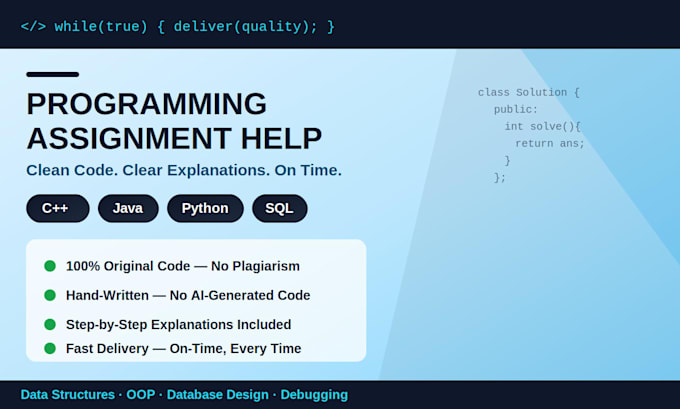Click 'Debugging' in the footer bar

314,395
